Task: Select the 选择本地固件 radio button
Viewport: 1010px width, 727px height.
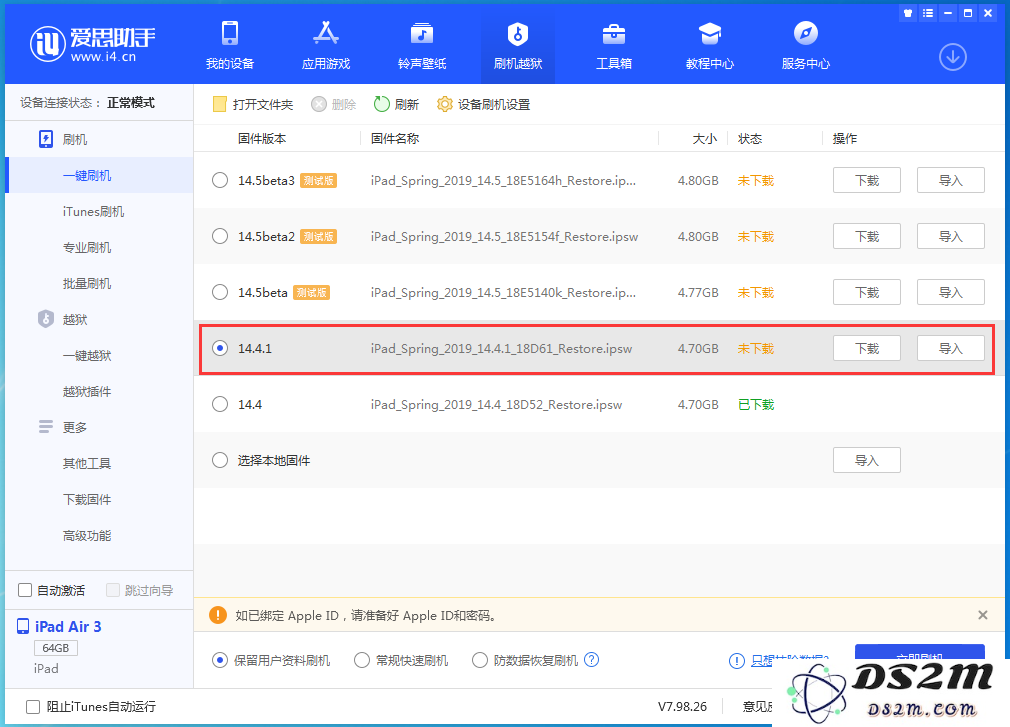Action: click(x=220, y=460)
